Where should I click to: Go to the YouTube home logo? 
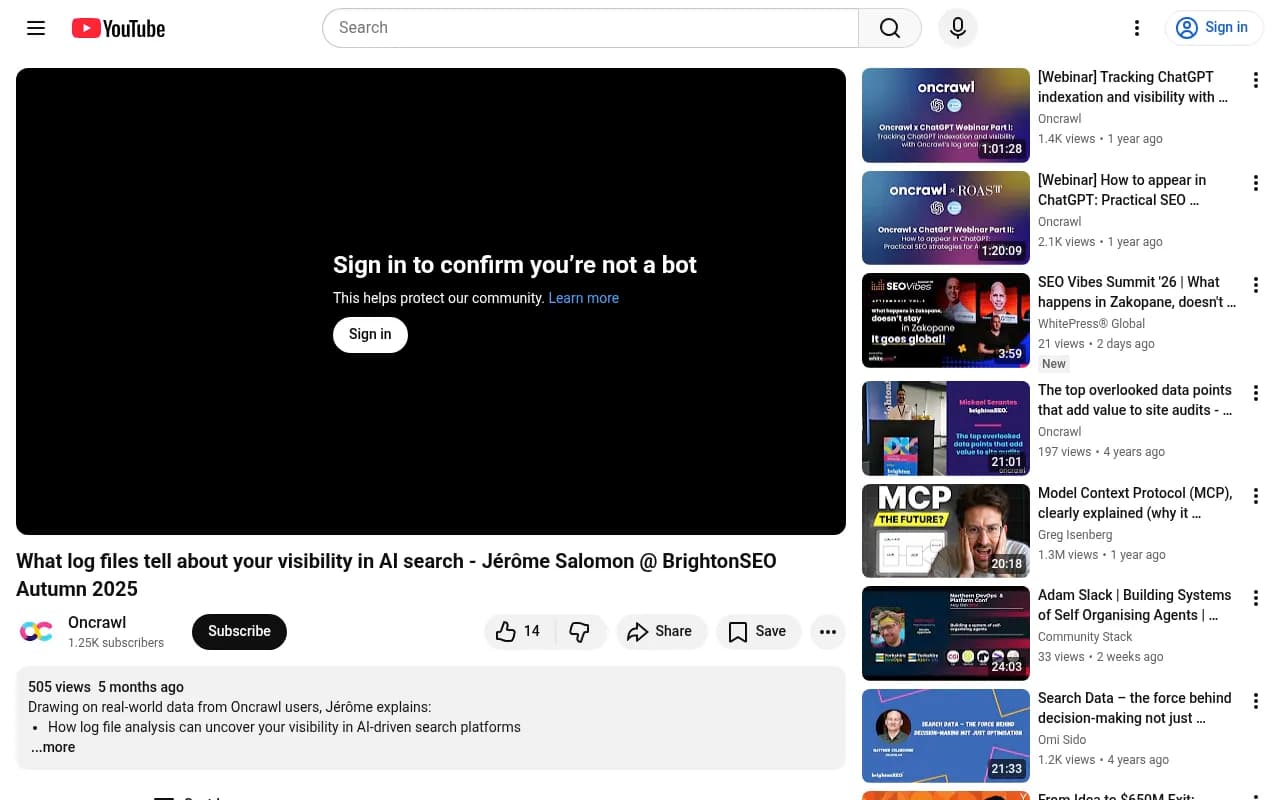click(118, 28)
